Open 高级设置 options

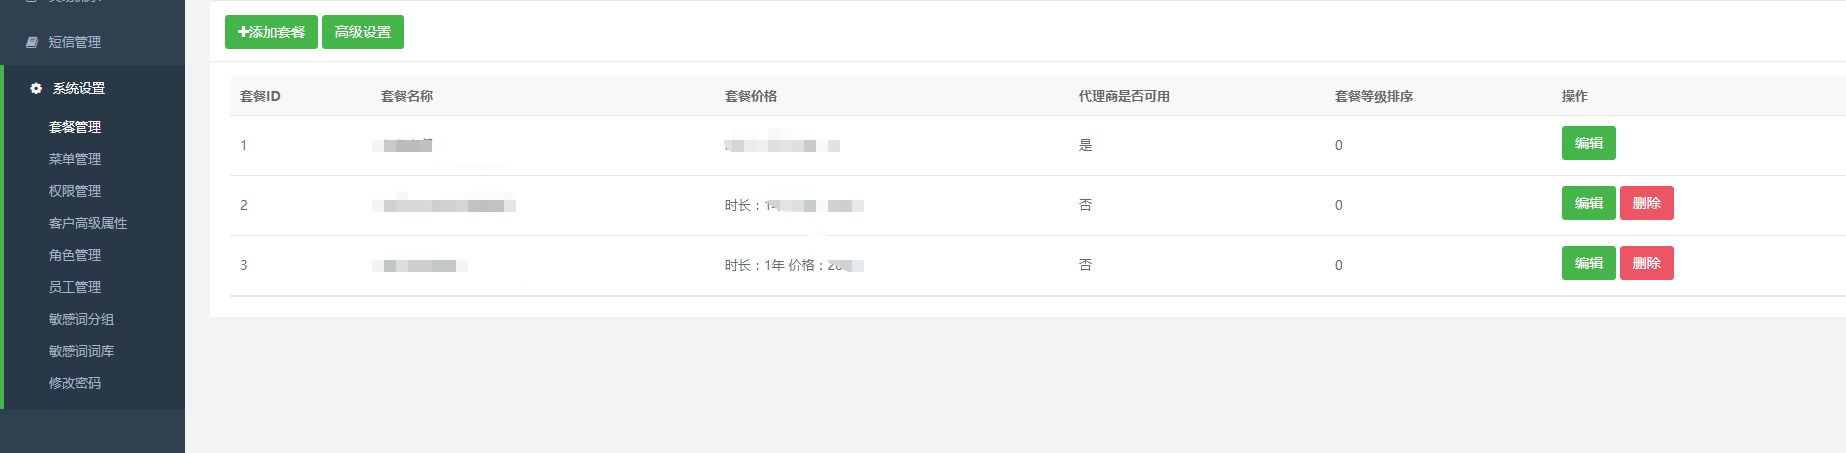[363, 32]
